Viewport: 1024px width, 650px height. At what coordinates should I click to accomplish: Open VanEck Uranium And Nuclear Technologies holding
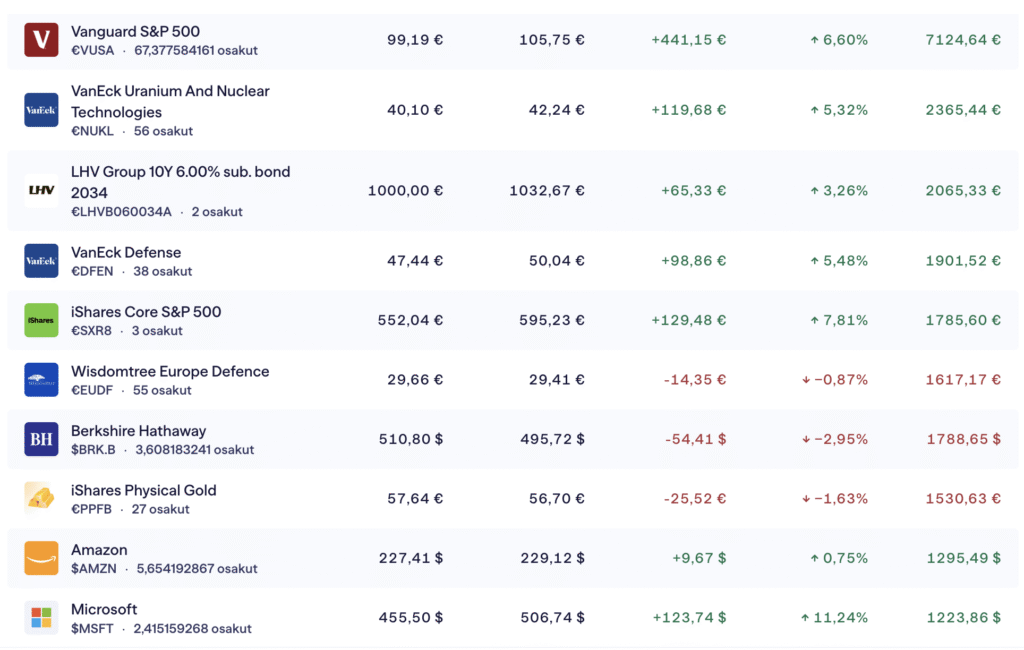point(170,101)
